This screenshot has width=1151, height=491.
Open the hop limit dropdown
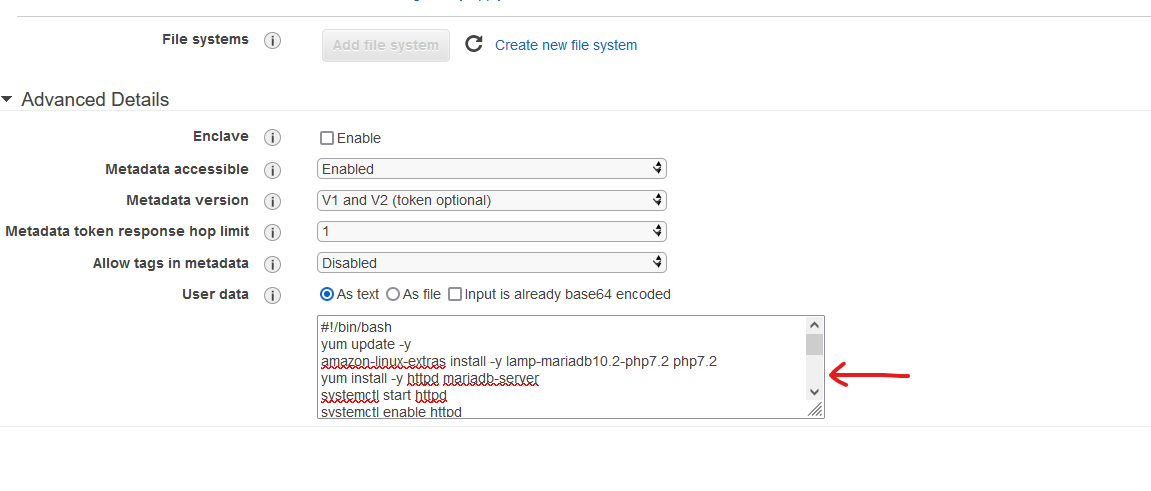[491, 231]
